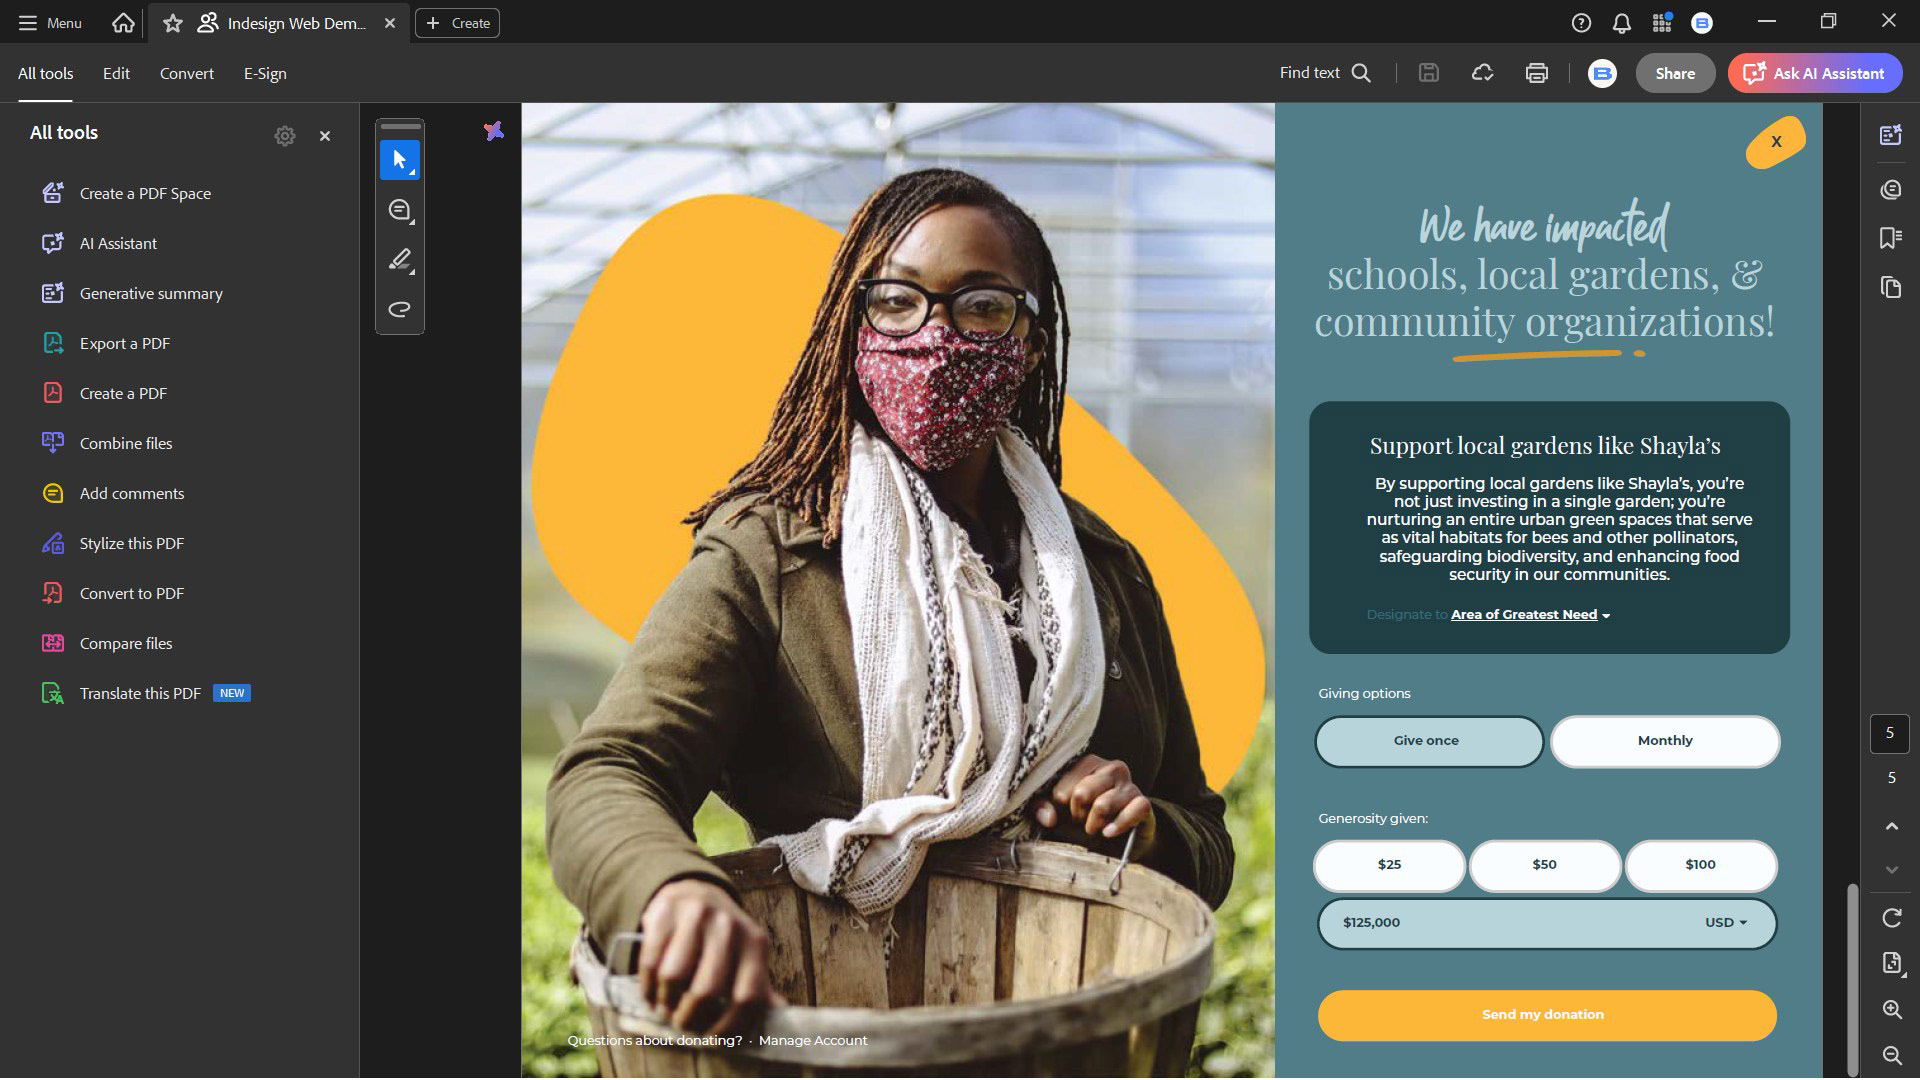Select the $50 donation amount

1544,865
